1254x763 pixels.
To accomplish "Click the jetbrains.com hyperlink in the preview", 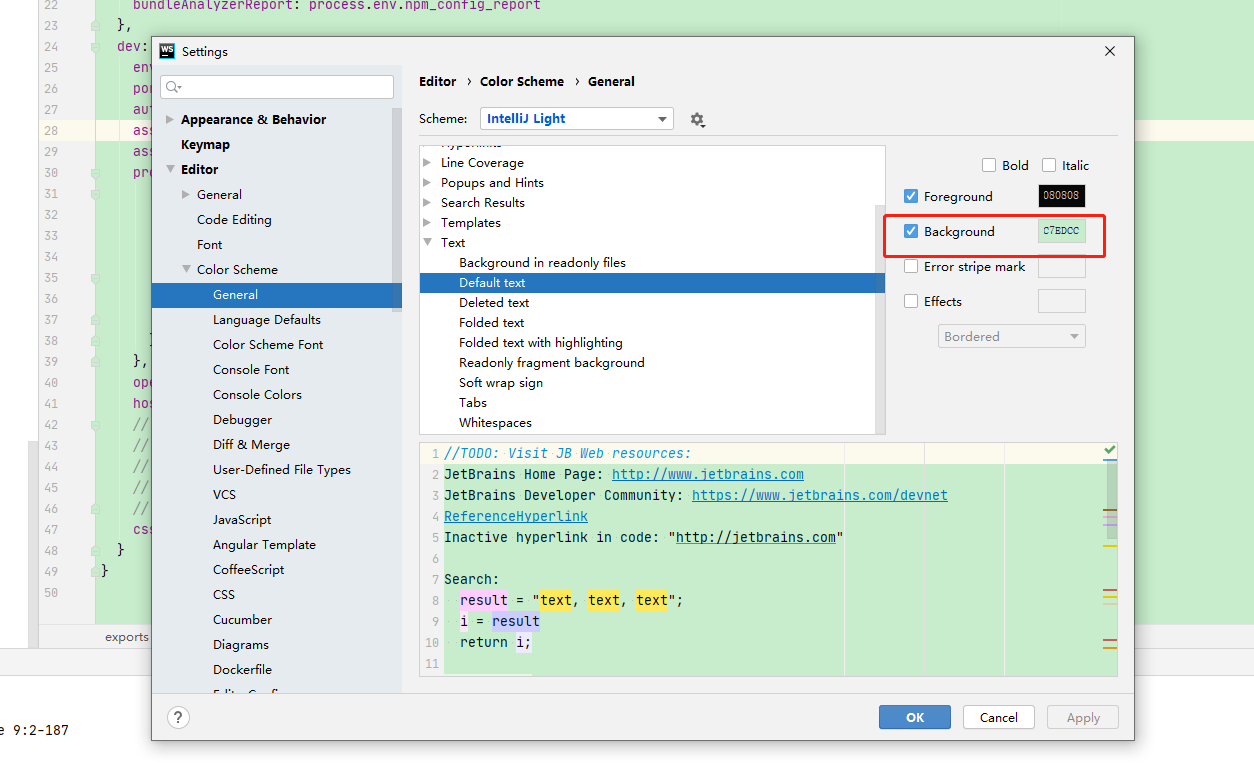I will pos(707,474).
